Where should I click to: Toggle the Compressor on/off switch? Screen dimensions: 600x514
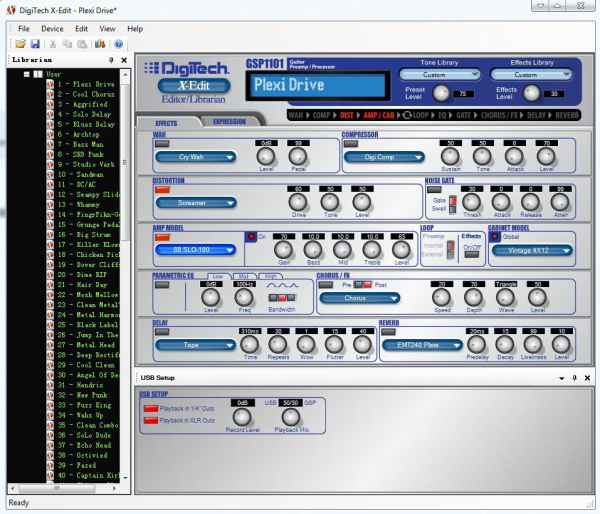(351, 144)
